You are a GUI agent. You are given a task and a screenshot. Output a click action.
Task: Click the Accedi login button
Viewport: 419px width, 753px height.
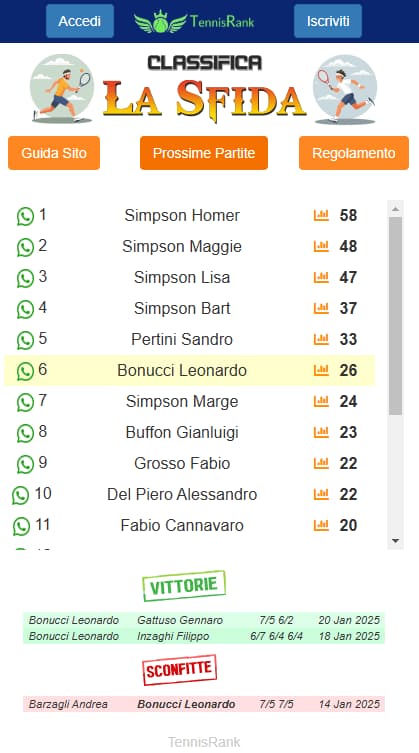(x=80, y=21)
